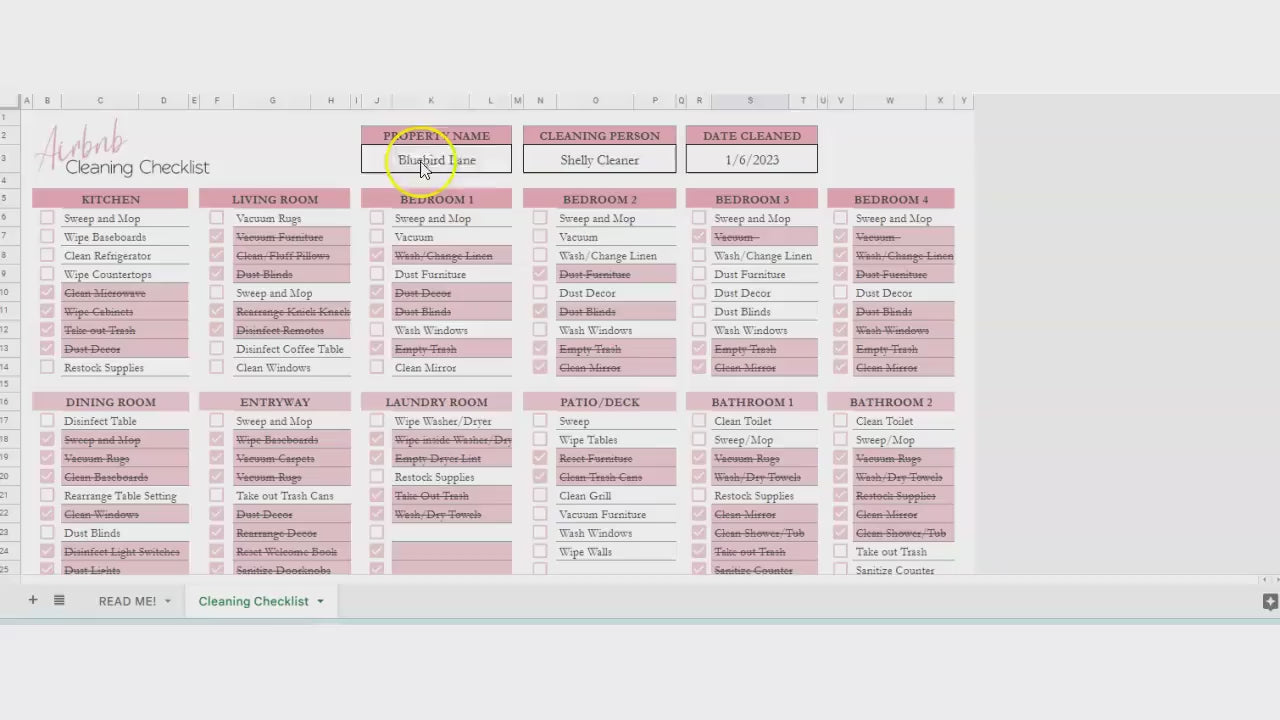Uncheck Bedroom 3 Empty Trash checkbox

pos(699,349)
